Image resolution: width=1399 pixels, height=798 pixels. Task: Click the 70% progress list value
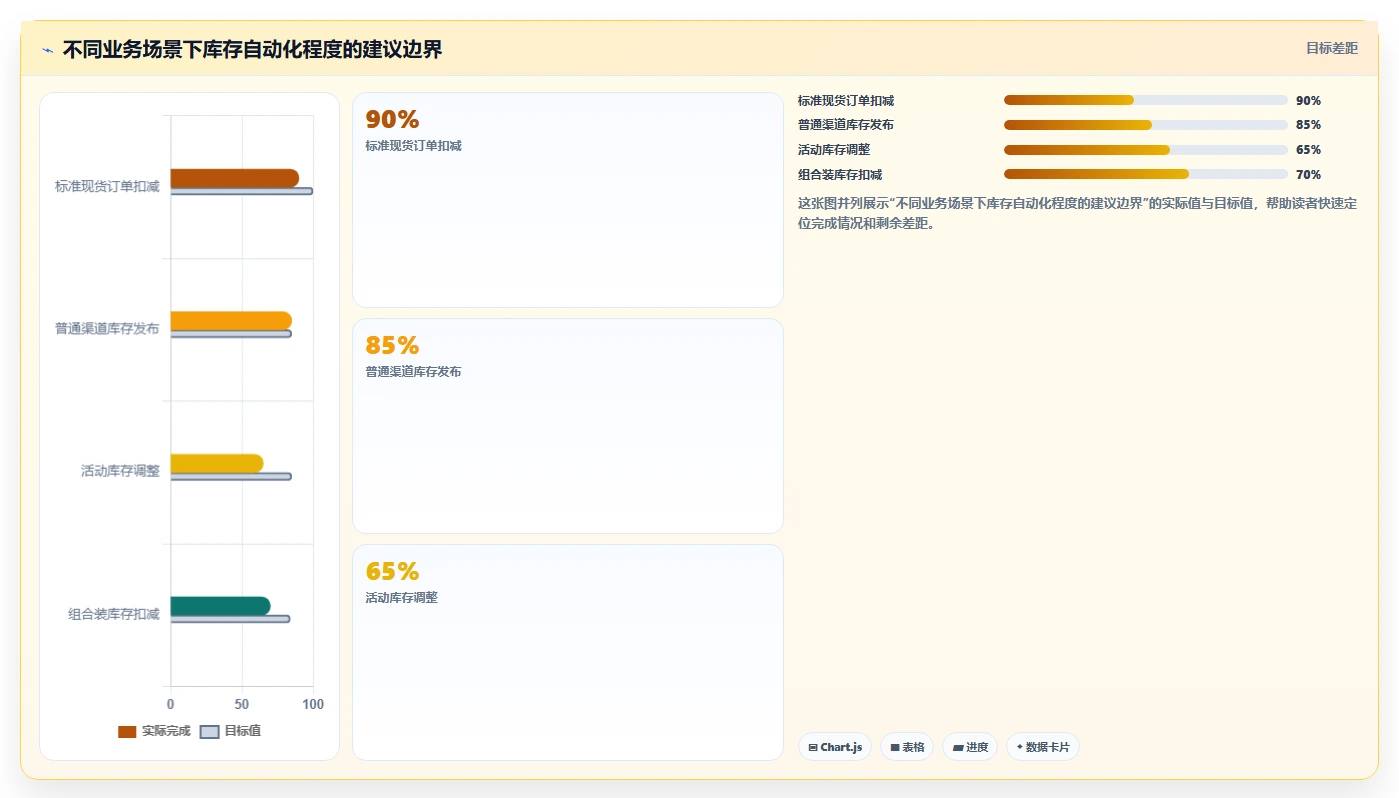tap(1308, 175)
